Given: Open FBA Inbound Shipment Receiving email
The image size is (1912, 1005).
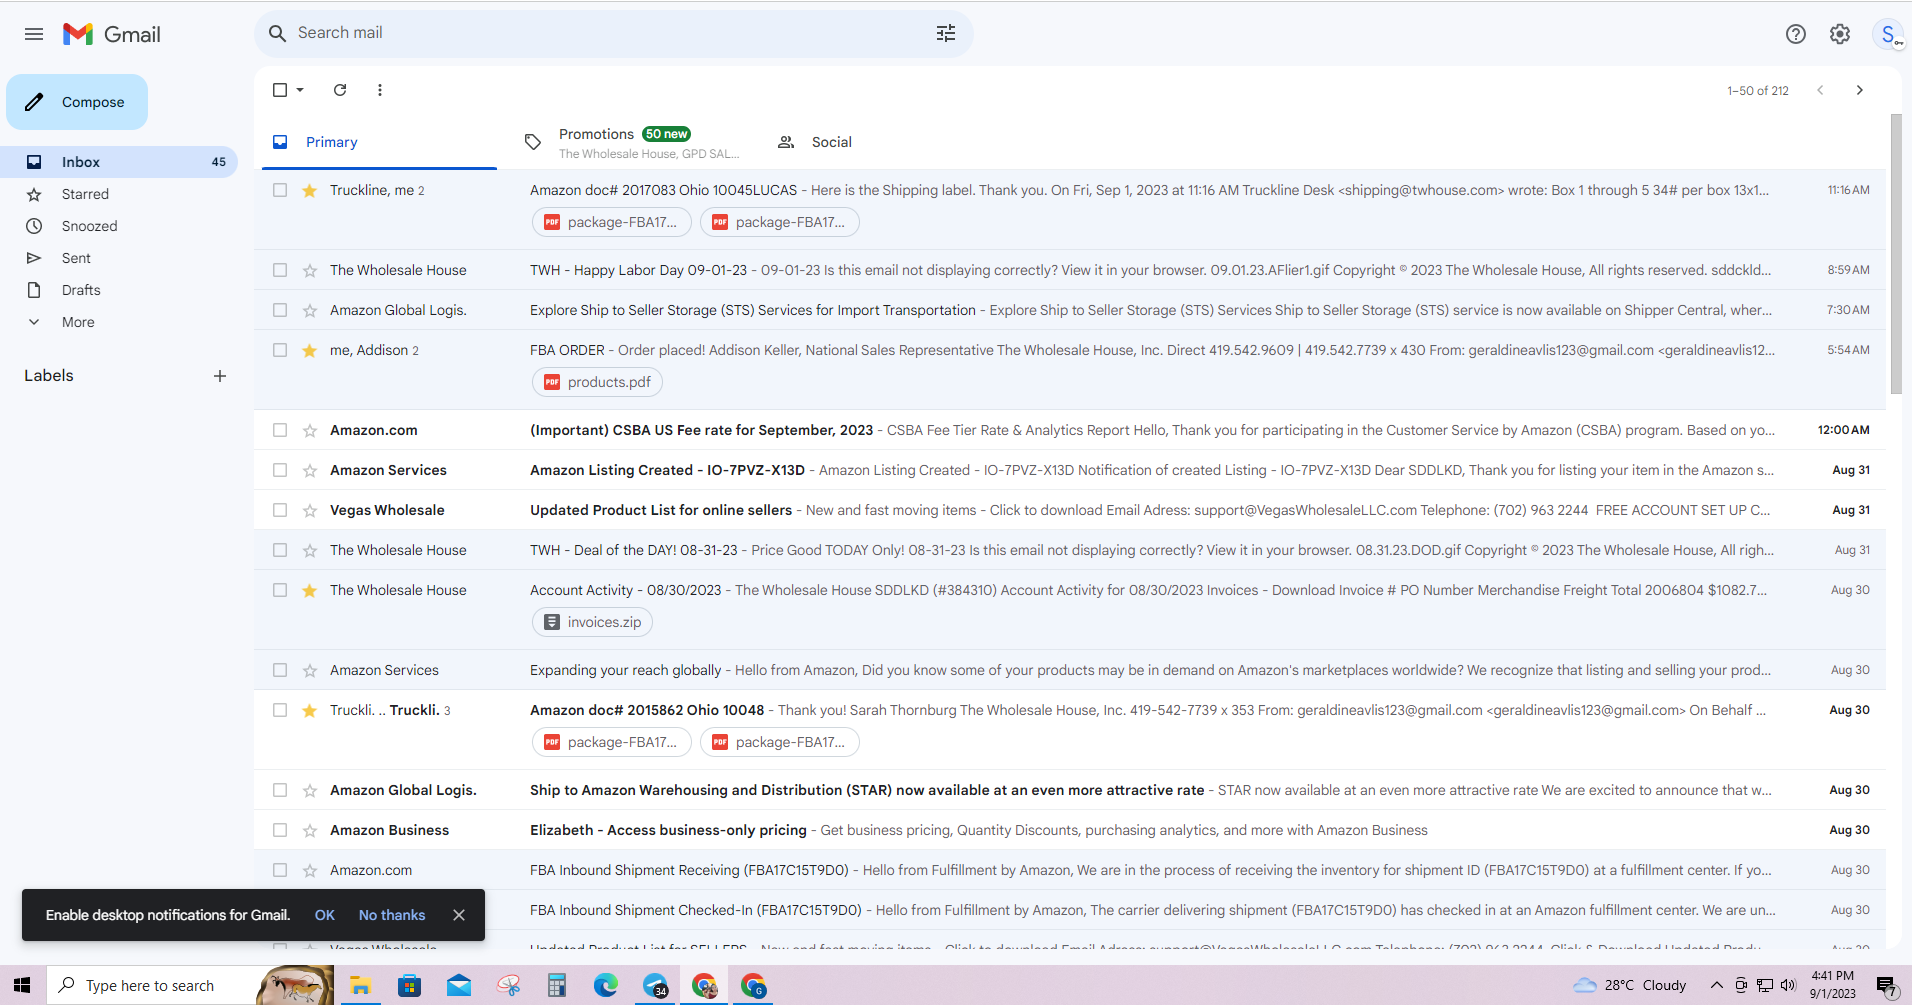Looking at the screenshot, I should click(x=1070, y=870).
